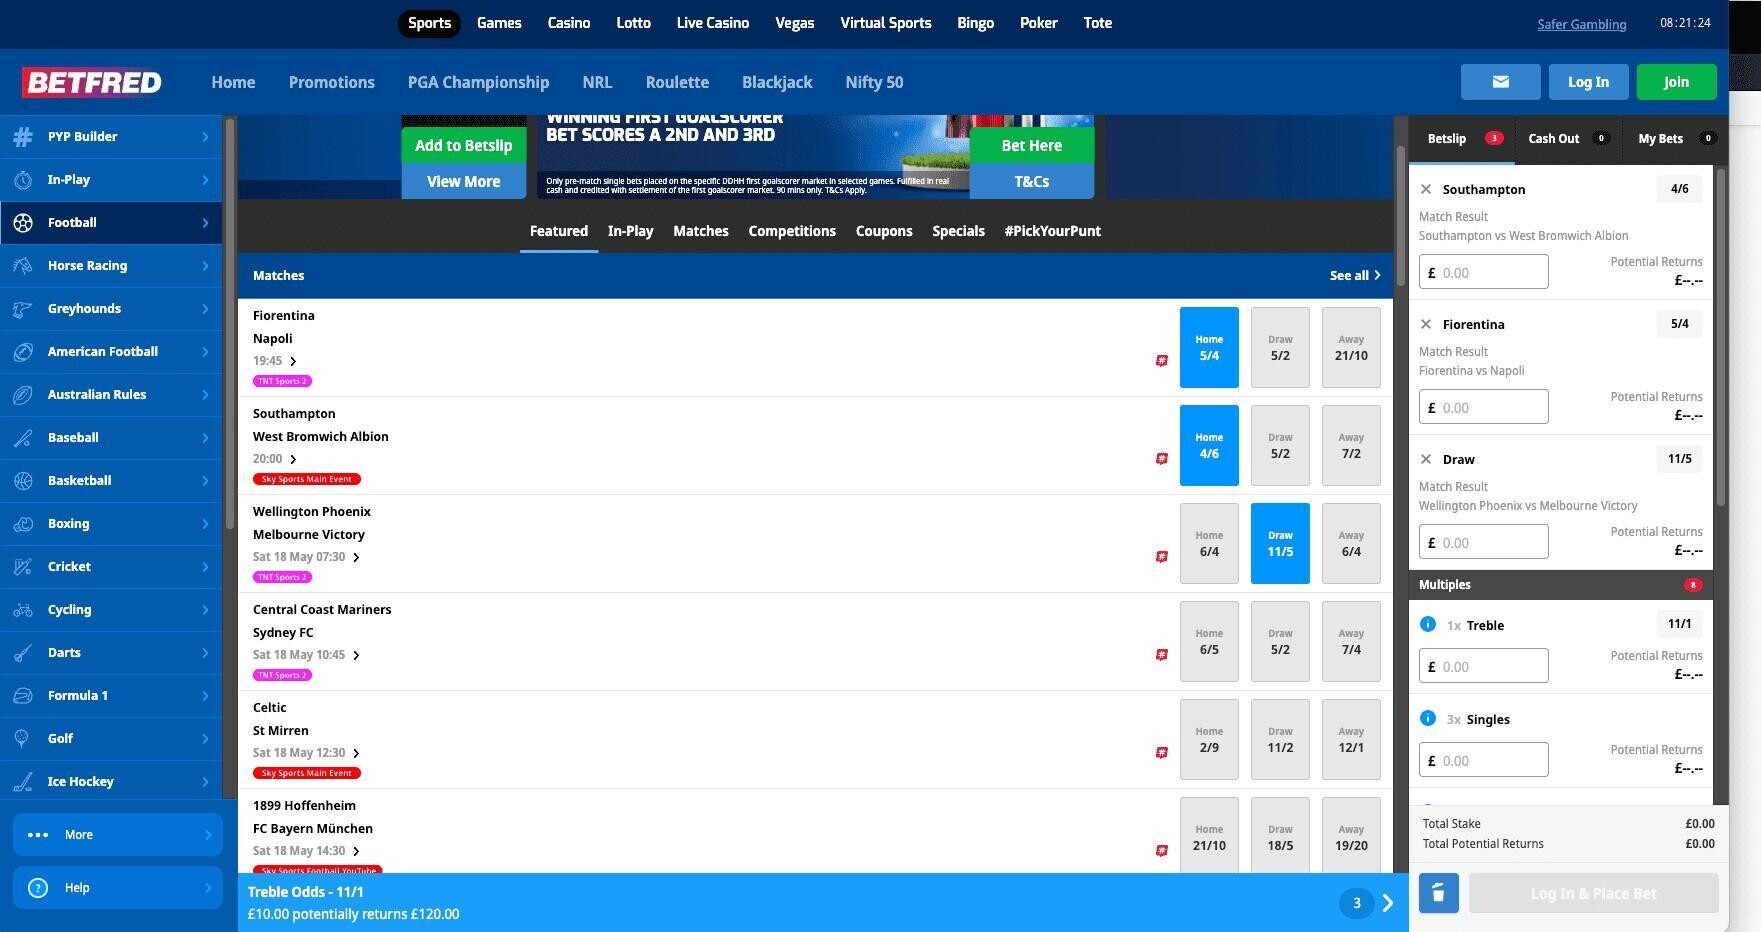Click the Horse Racing icon in sidebar
Screen dimensions: 1761x932
coord(23,266)
